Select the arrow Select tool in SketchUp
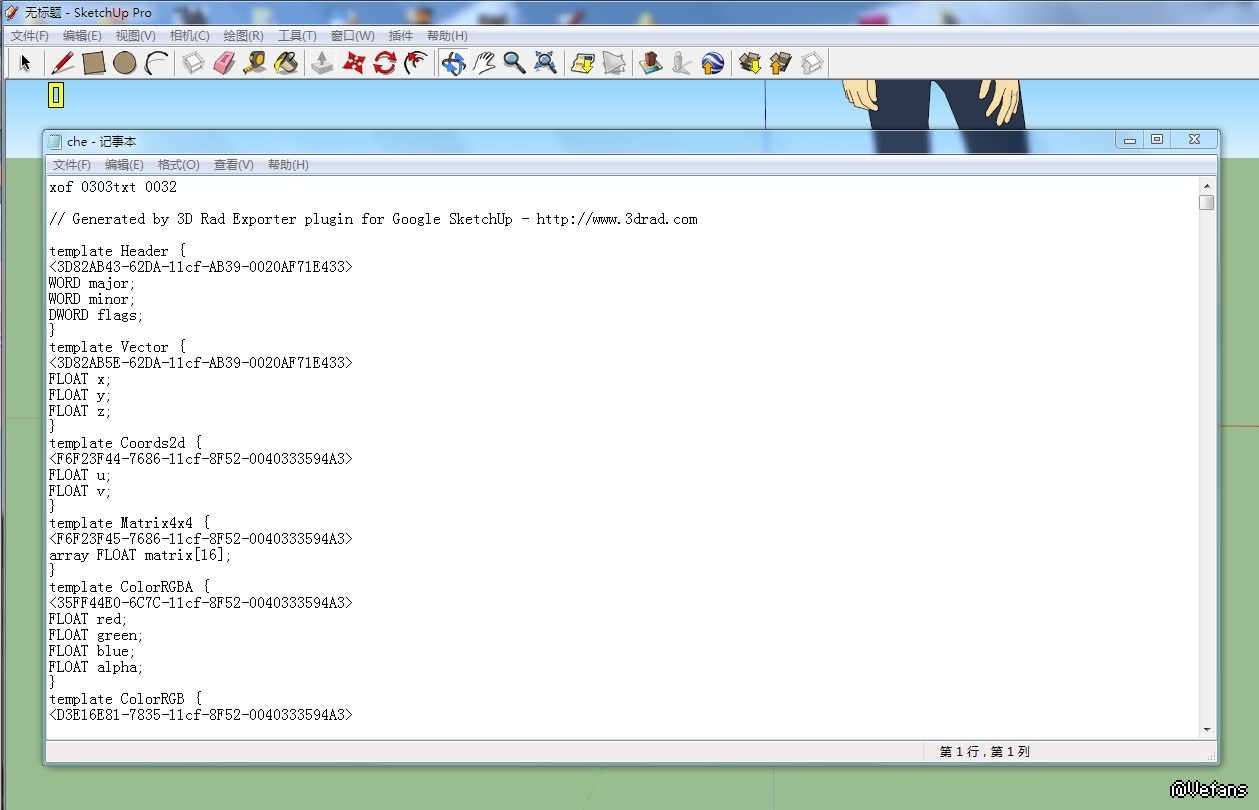This screenshot has width=1259, height=810. click(25, 63)
